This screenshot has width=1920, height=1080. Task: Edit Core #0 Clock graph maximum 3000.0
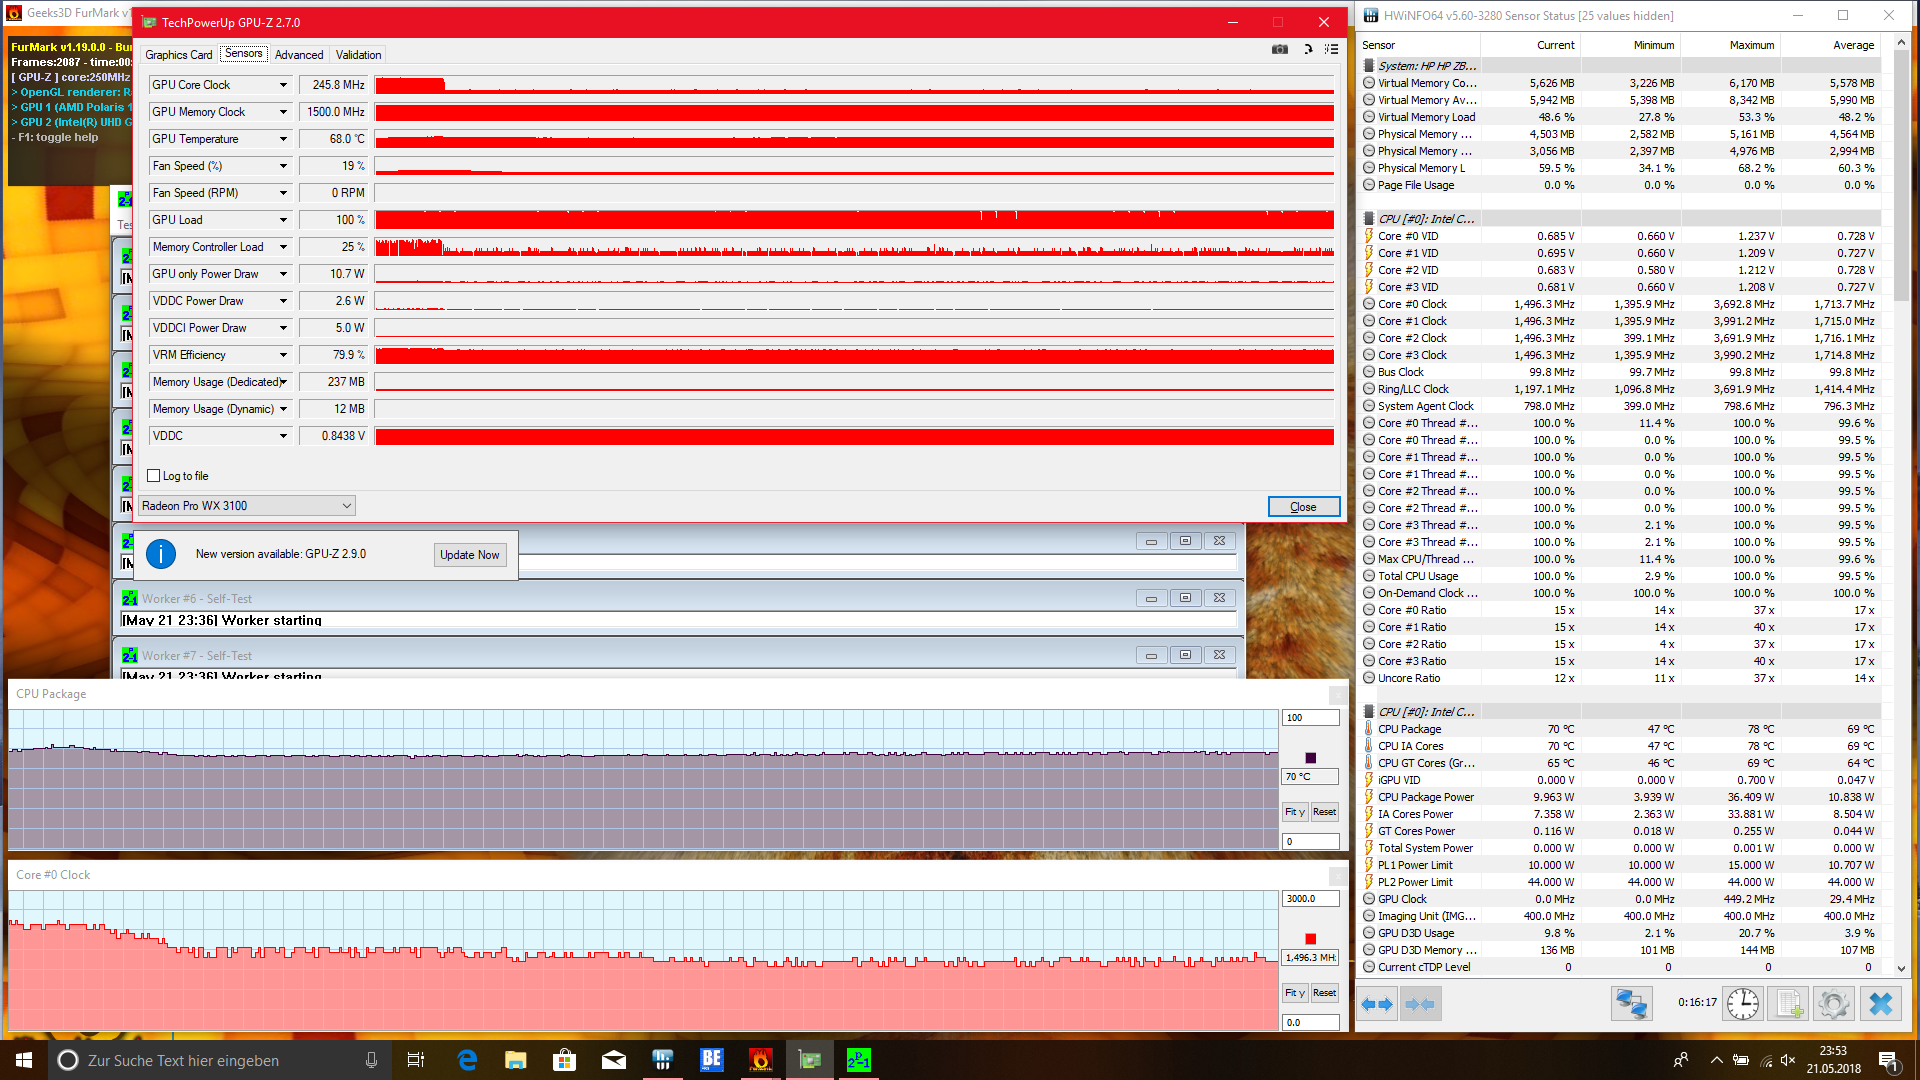[x=1311, y=899]
